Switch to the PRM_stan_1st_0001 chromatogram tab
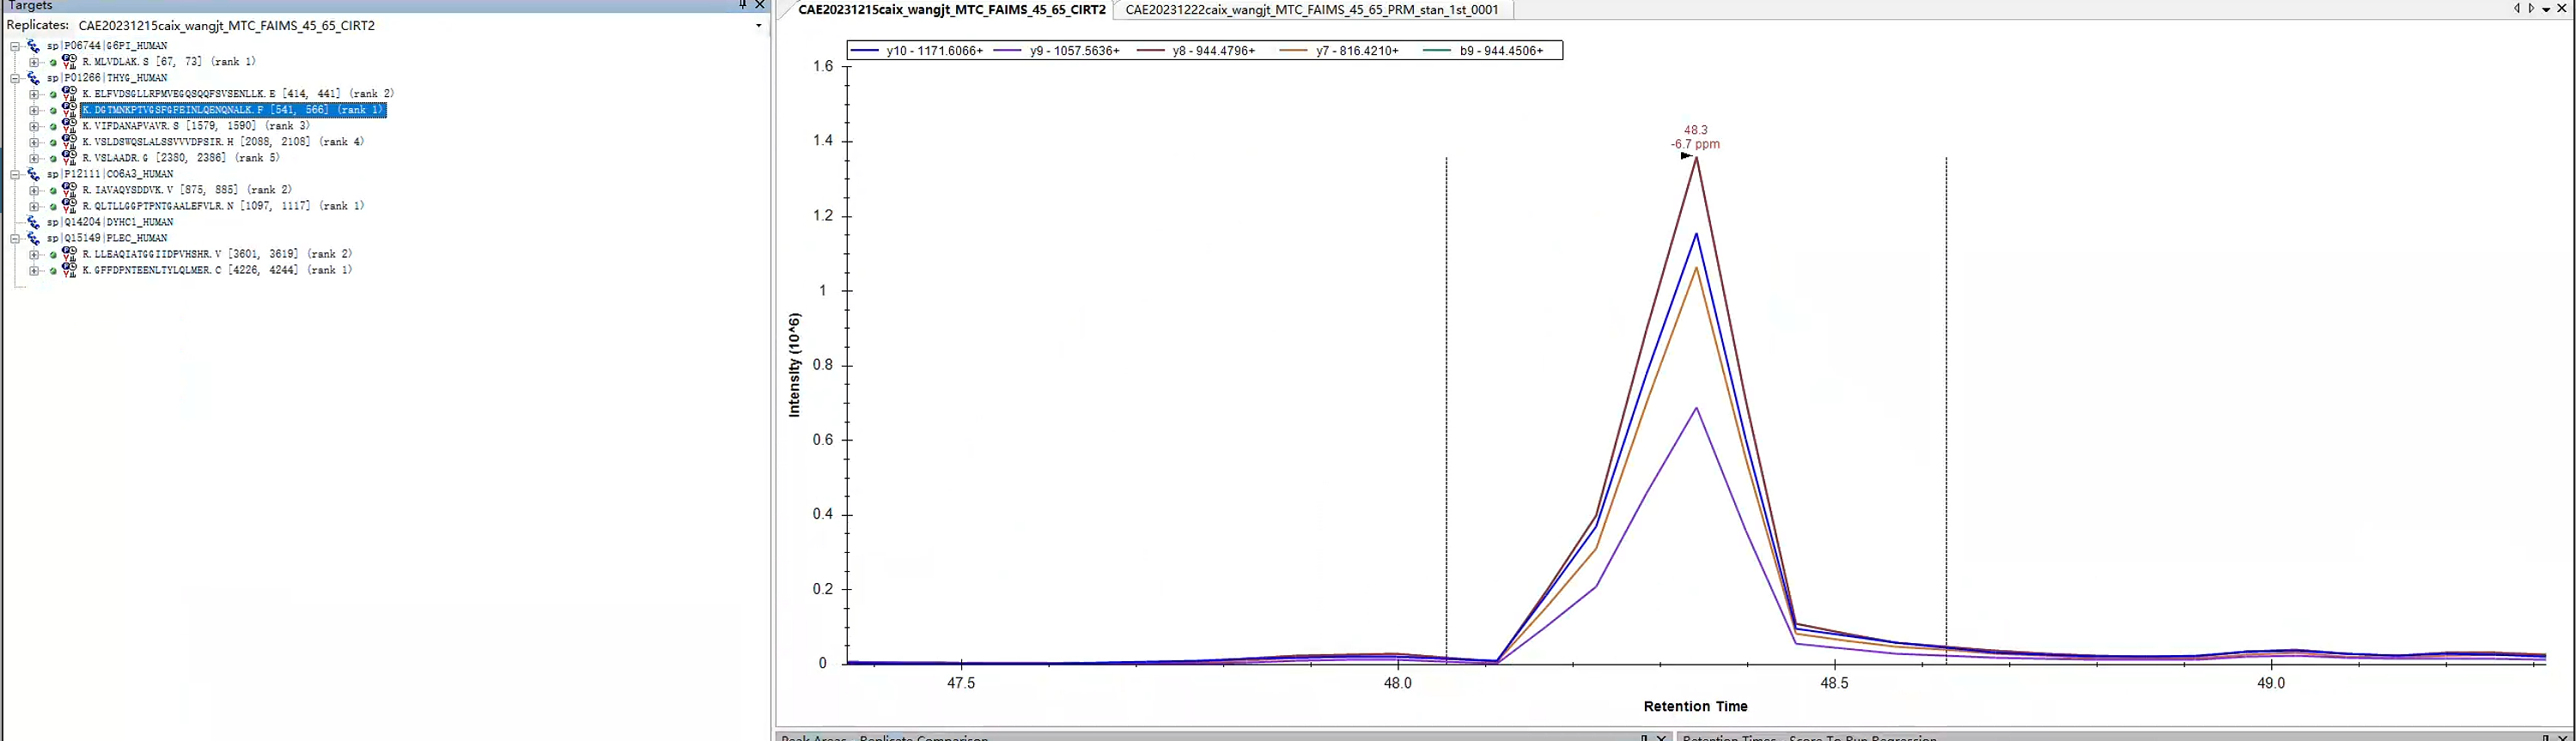The width and height of the screenshot is (2576, 741). tap(1311, 10)
